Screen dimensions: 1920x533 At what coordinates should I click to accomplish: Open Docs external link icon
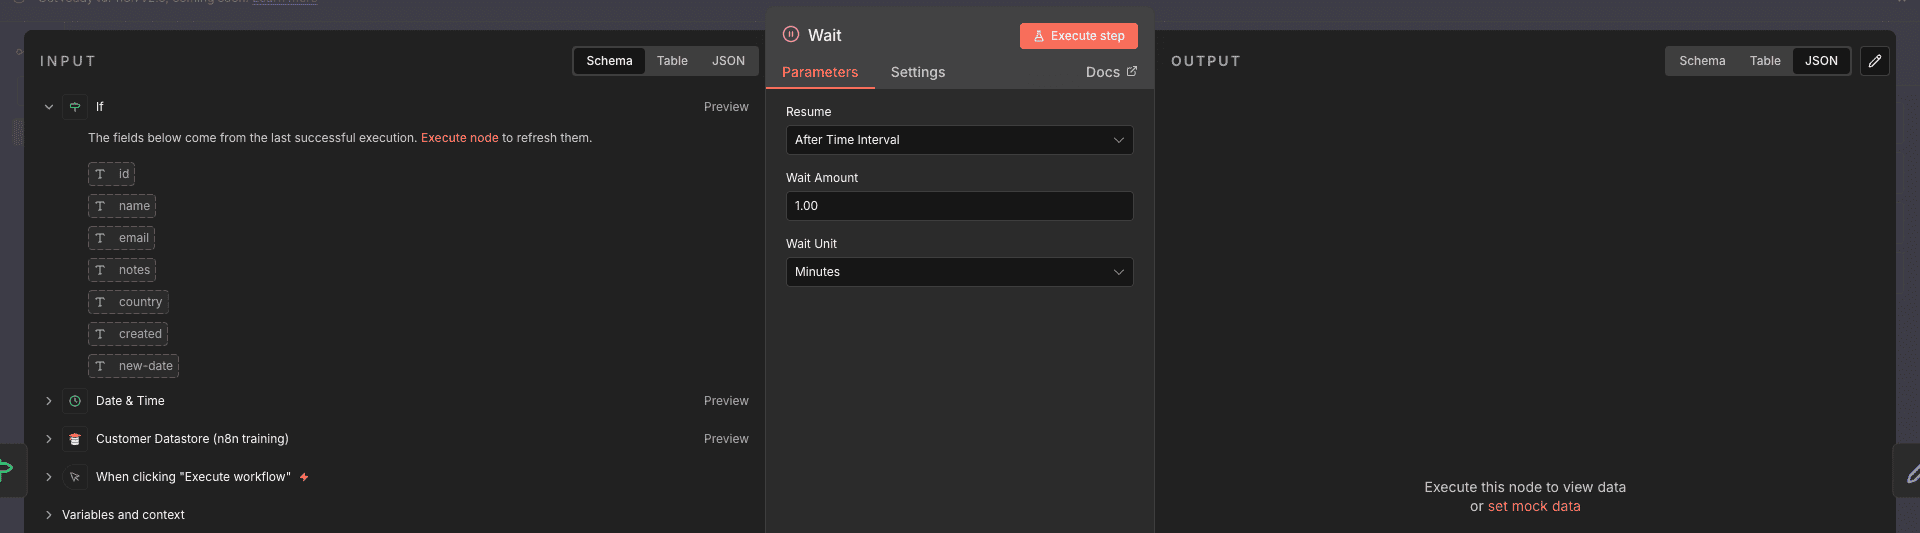pos(1132,71)
